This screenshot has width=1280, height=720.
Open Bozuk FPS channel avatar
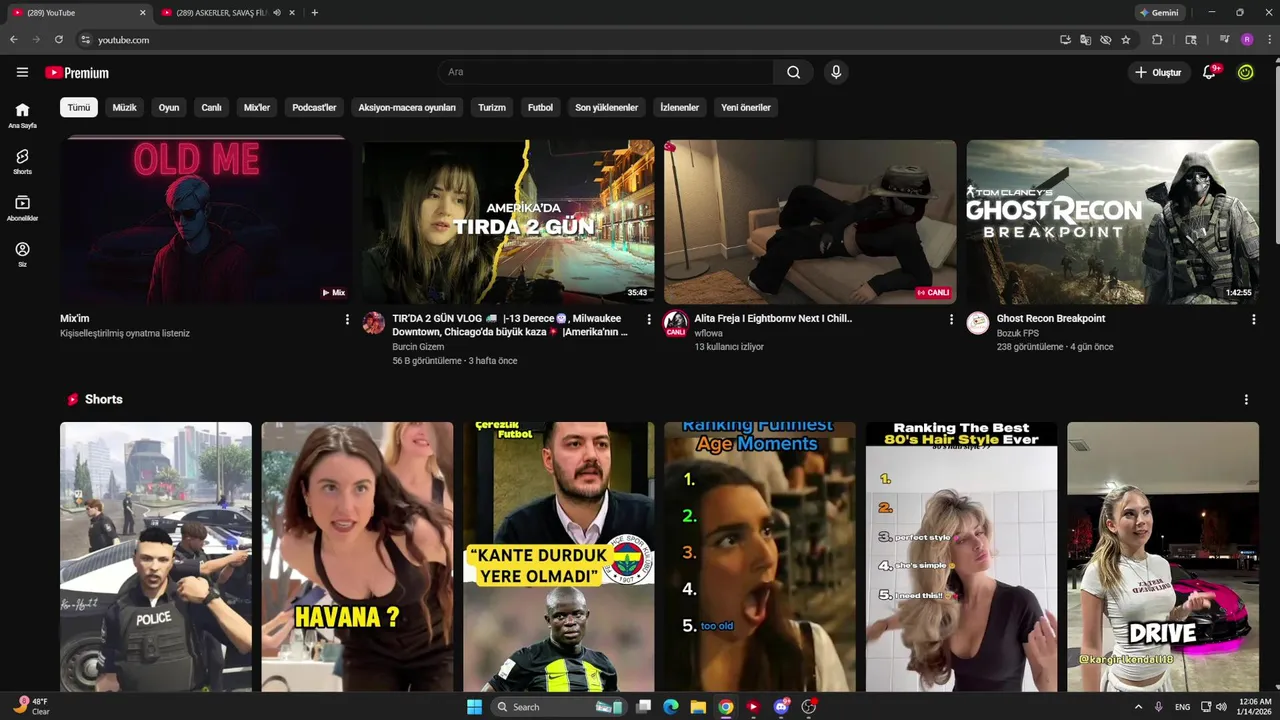[x=978, y=322]
